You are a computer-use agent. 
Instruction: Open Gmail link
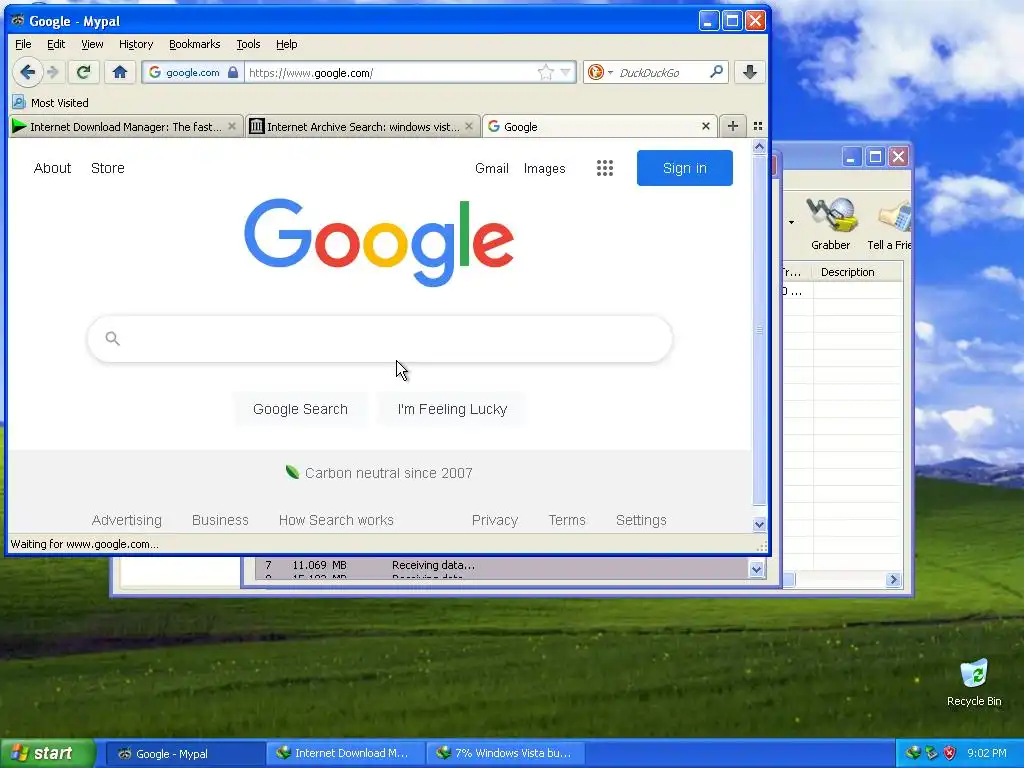(492, 168)
